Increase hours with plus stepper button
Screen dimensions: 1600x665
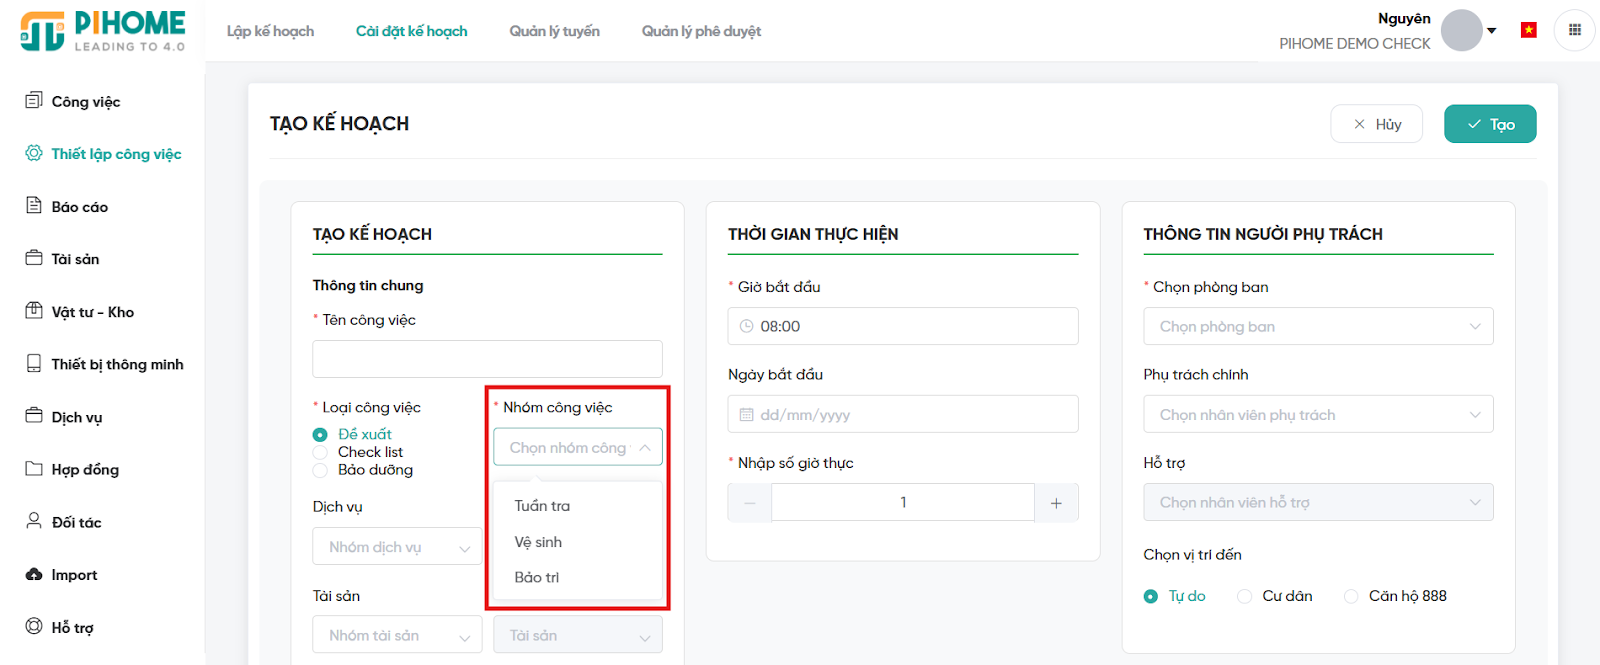(1056, 503)
